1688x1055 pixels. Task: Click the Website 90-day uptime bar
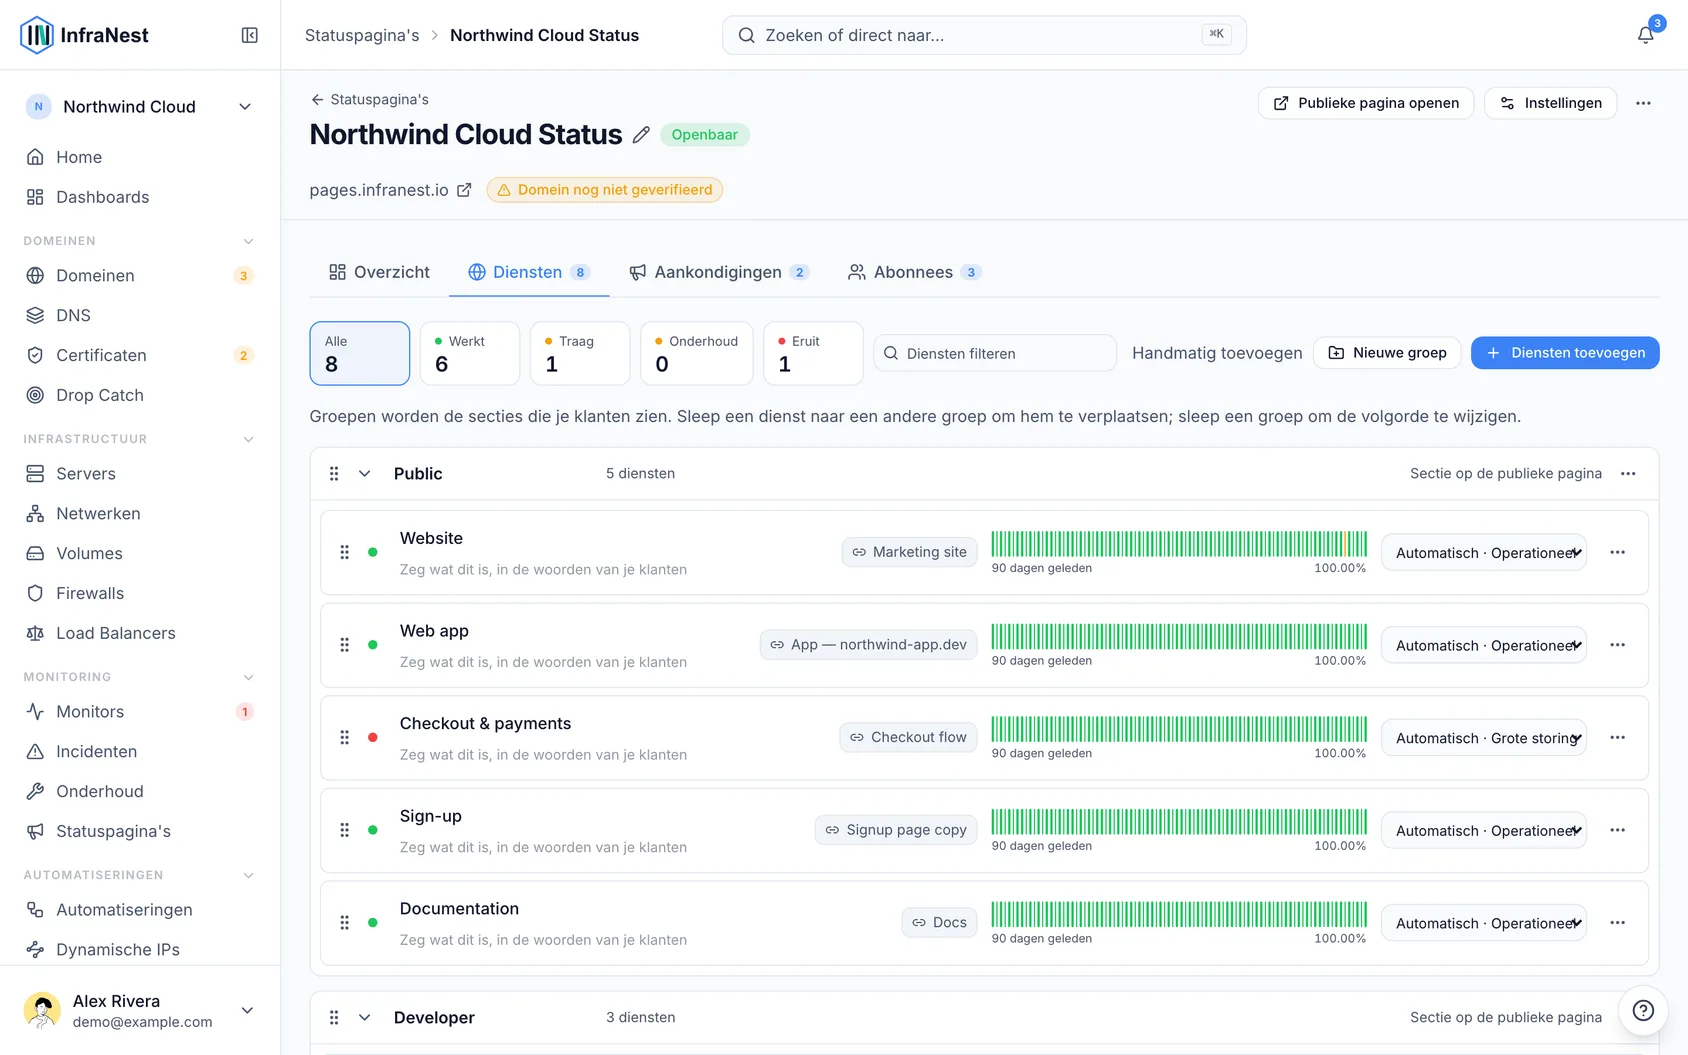(x=1179, y=544)
